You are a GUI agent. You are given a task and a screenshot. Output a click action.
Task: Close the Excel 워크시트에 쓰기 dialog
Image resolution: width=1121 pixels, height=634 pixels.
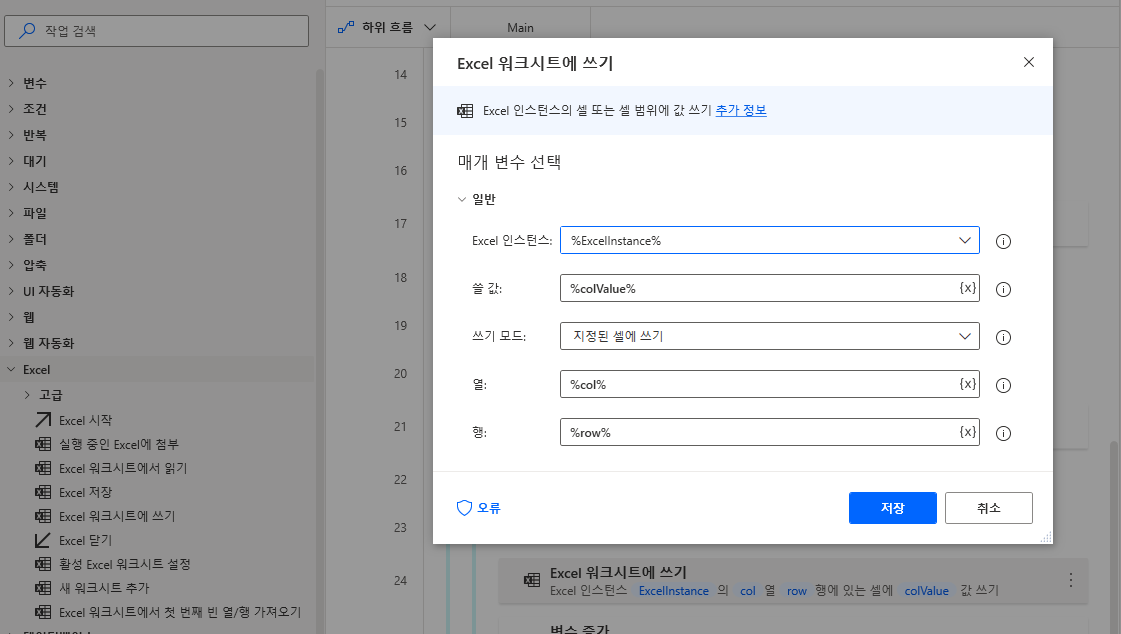pyautogui.click(x=1029, y=62)
